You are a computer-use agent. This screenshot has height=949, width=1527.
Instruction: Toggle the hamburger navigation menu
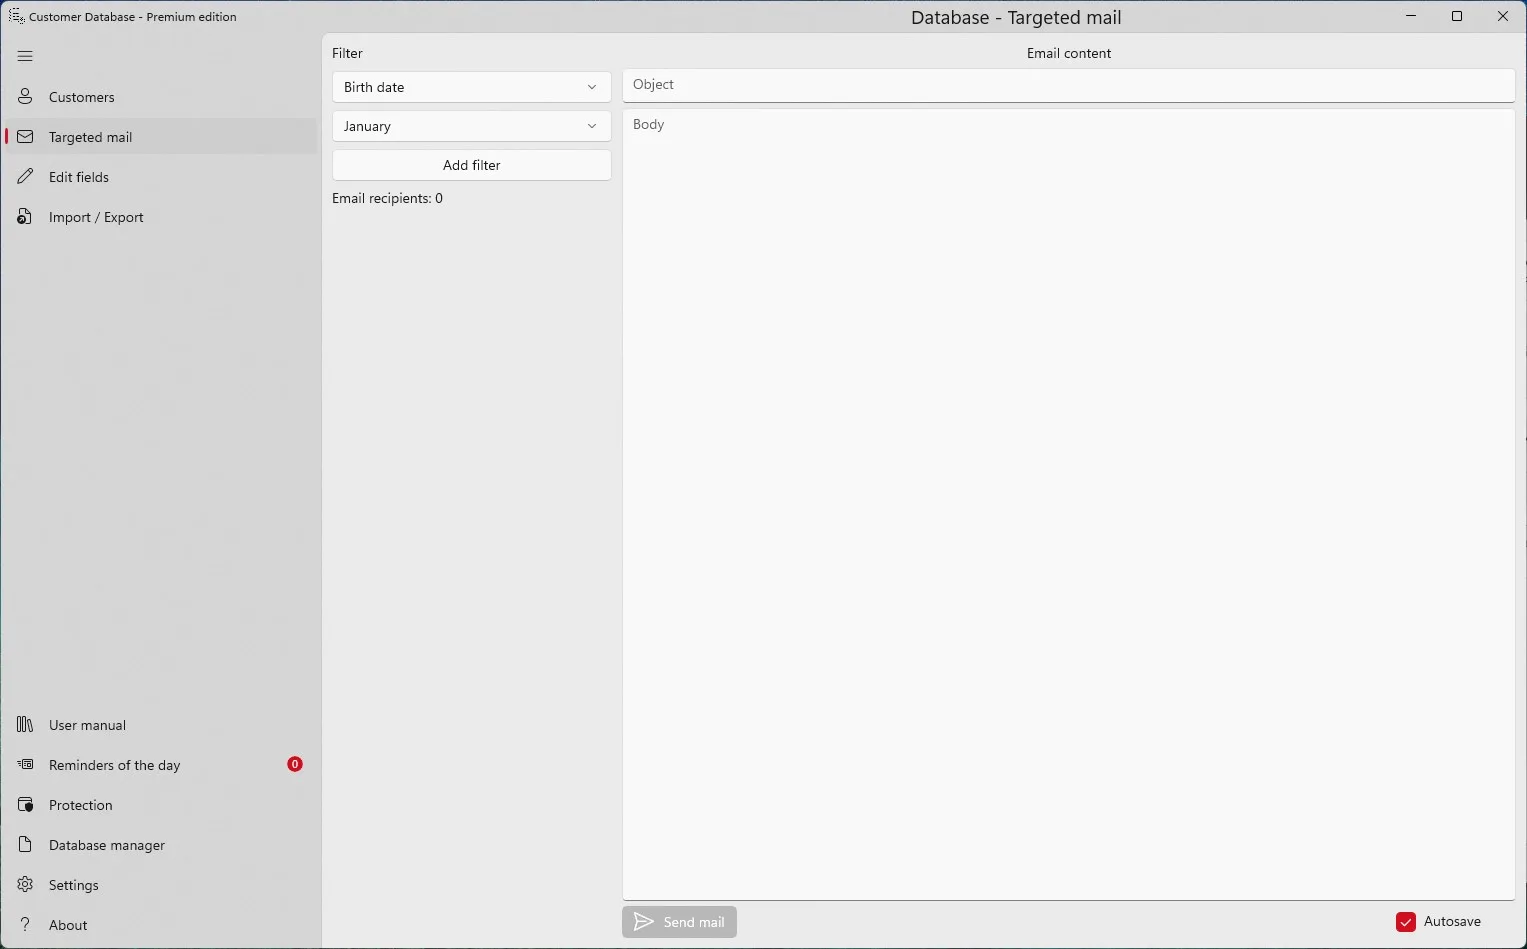[25, 56]
